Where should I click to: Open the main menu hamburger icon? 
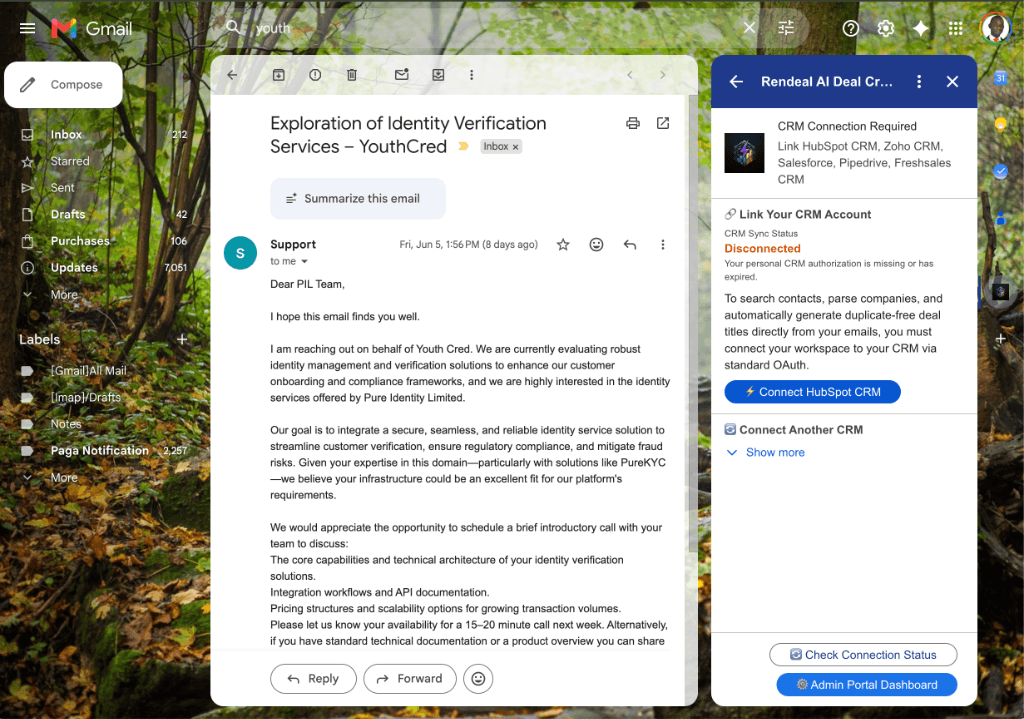[27, 28]
